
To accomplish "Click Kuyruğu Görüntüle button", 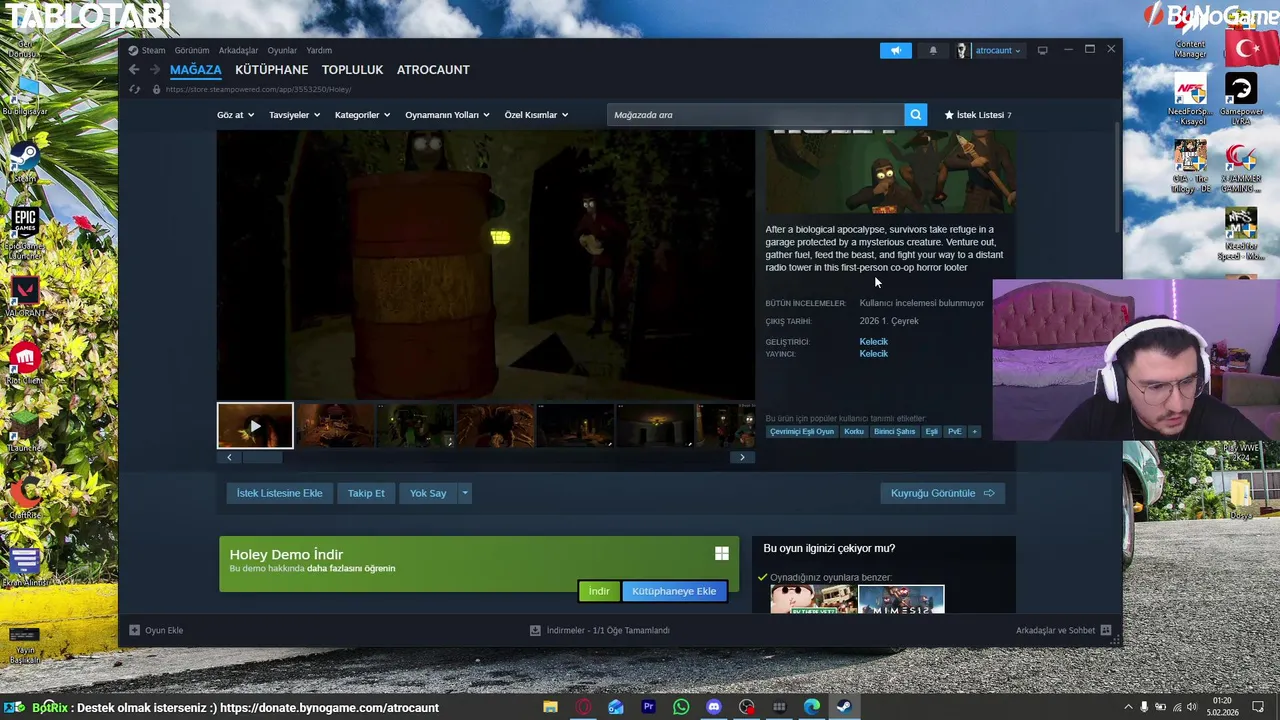I will click(x=942, y=493).
